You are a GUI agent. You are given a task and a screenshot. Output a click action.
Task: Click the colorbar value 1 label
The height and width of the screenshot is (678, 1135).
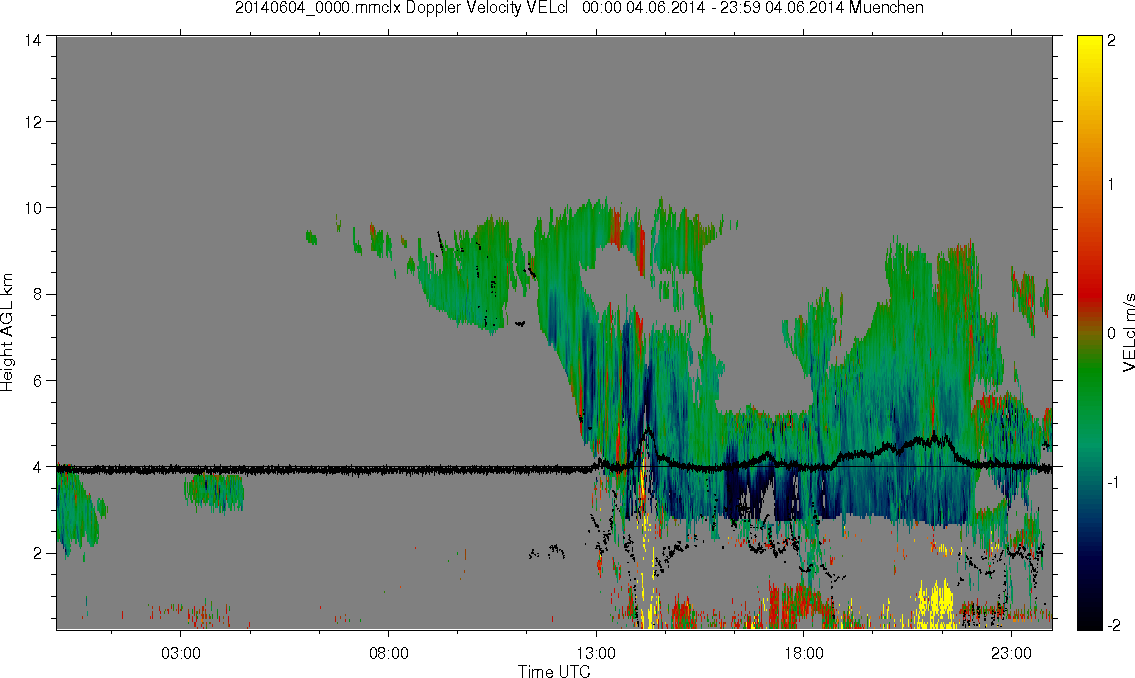(x=1111, y=185)
